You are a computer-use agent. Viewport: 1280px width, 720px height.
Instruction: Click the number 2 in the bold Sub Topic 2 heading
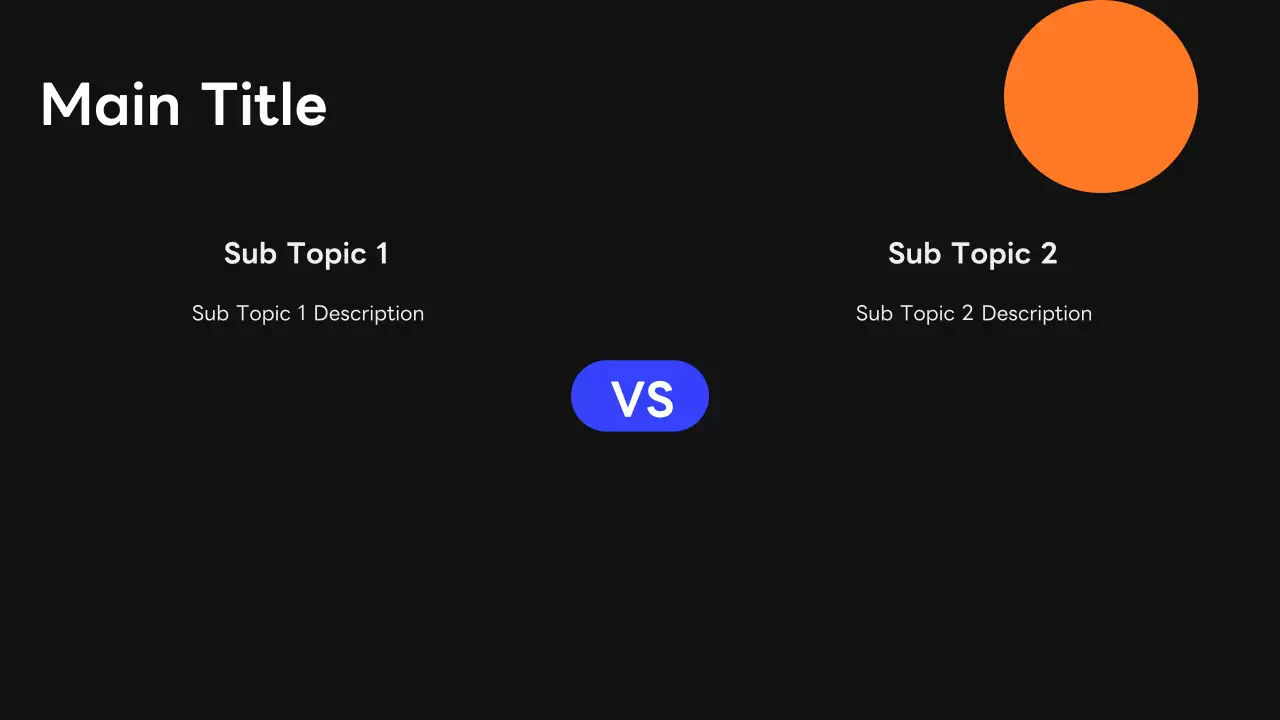[x=1048, y=254]
